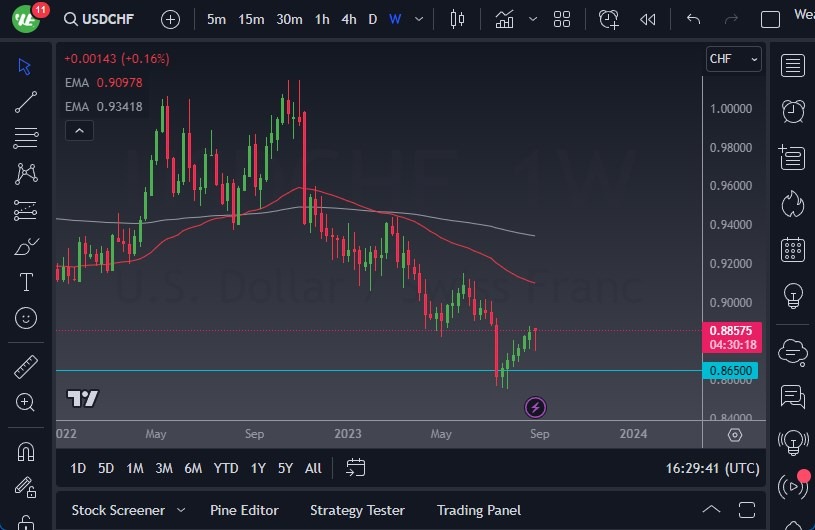Toggle fullscreen mode rectangle icon

(x=770, y=19)
